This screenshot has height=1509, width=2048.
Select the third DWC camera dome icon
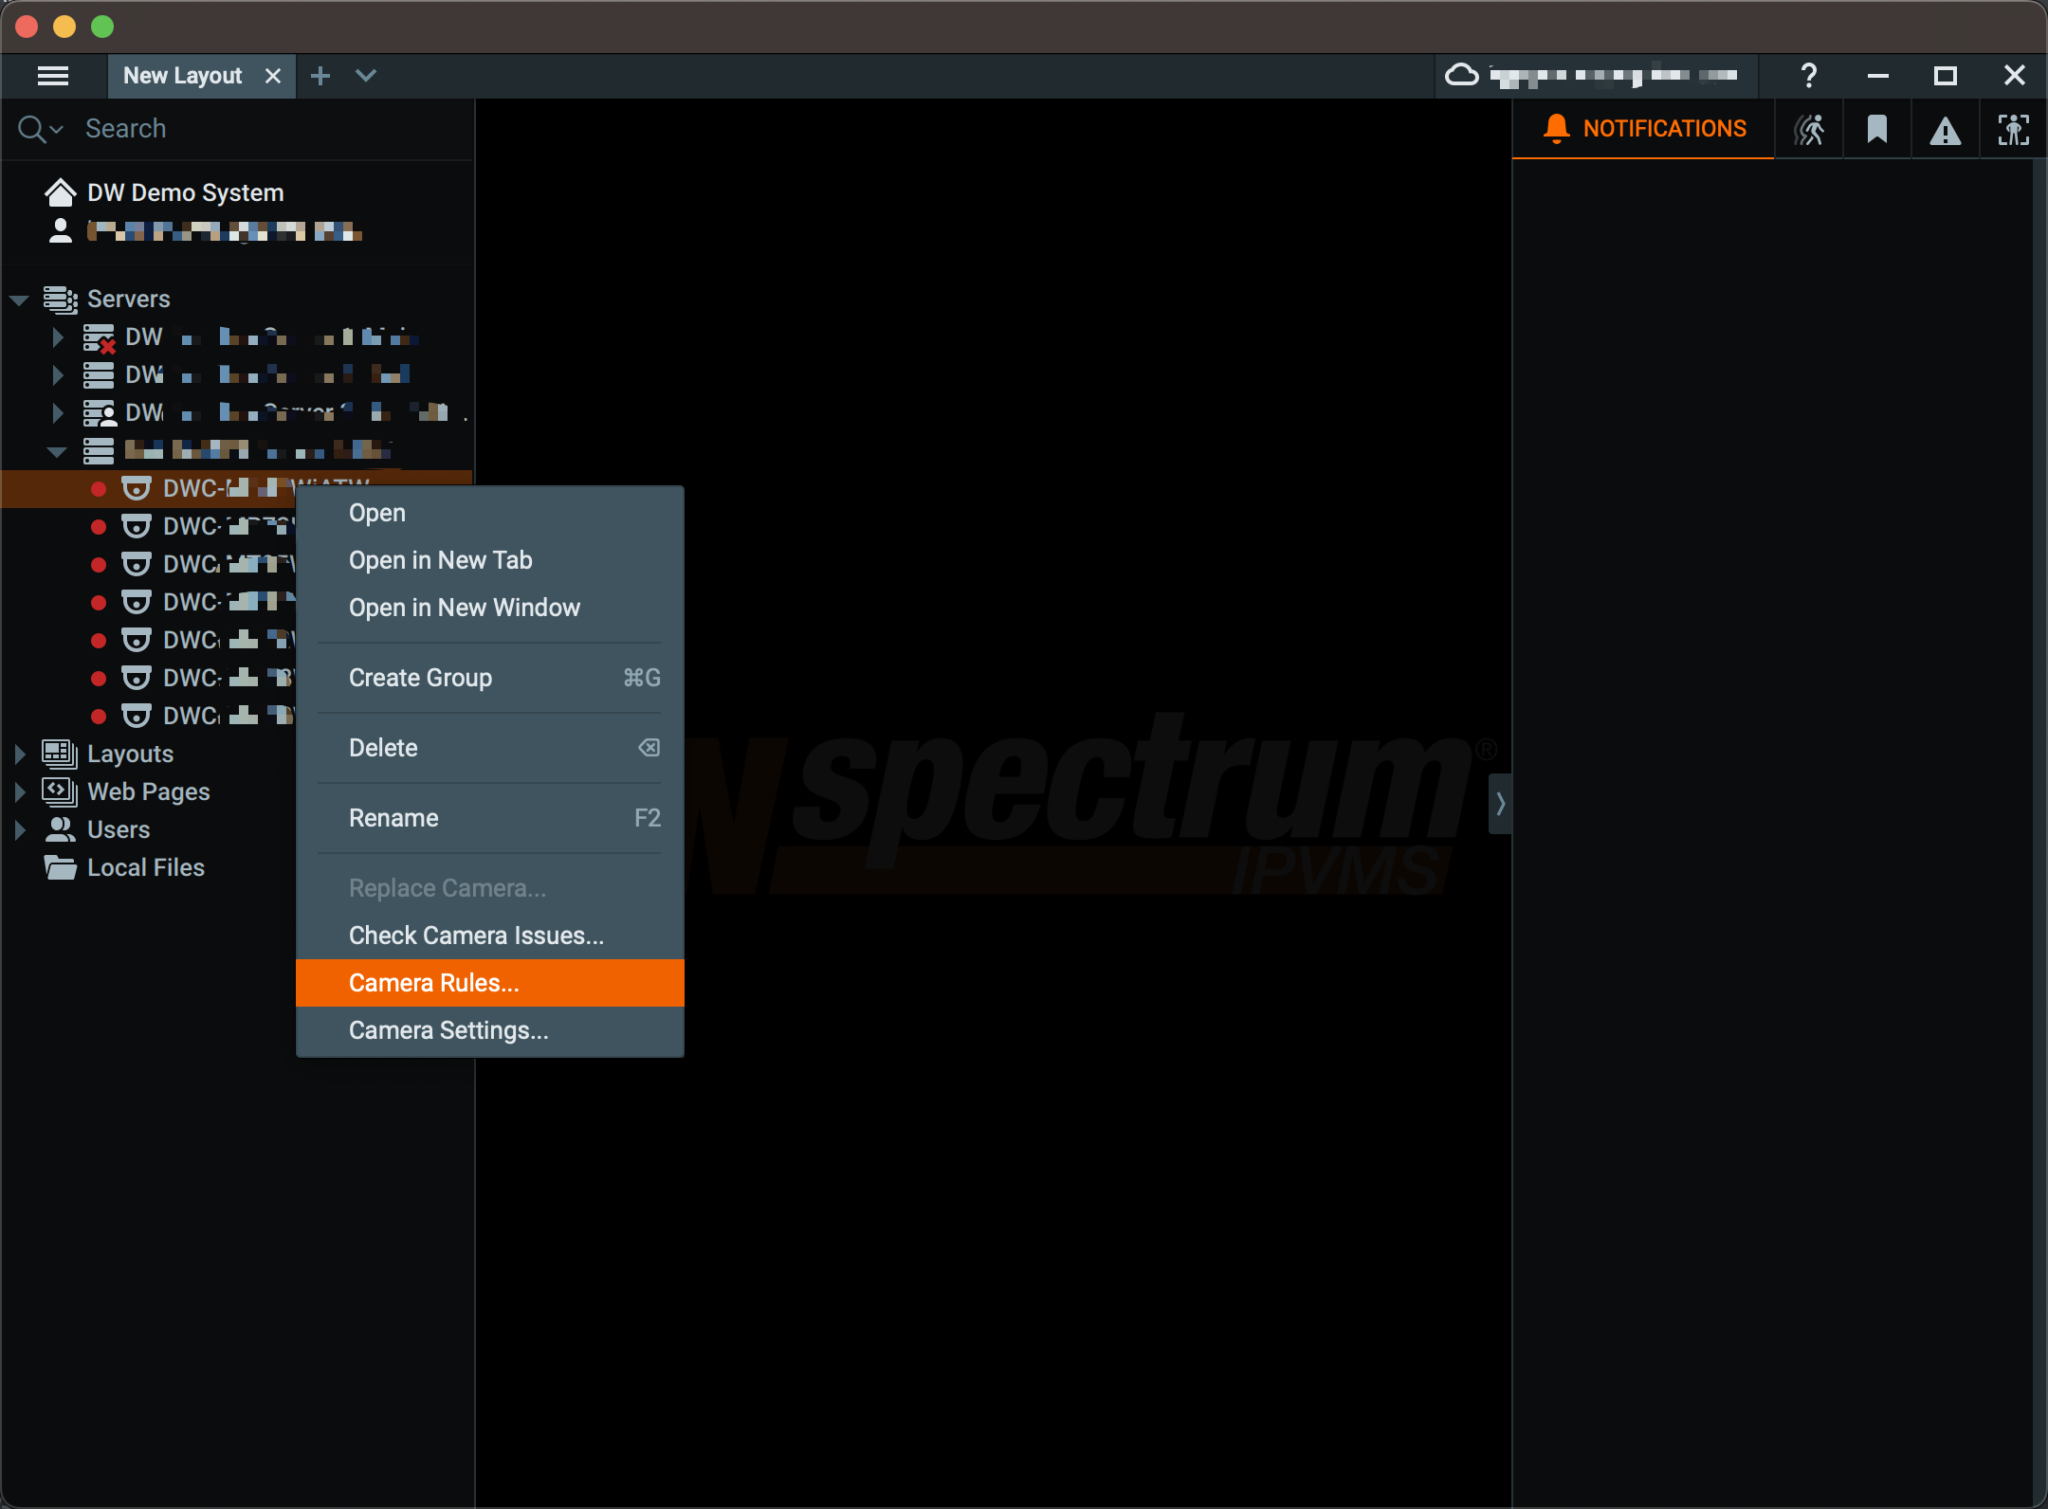[x=136, y=564]
